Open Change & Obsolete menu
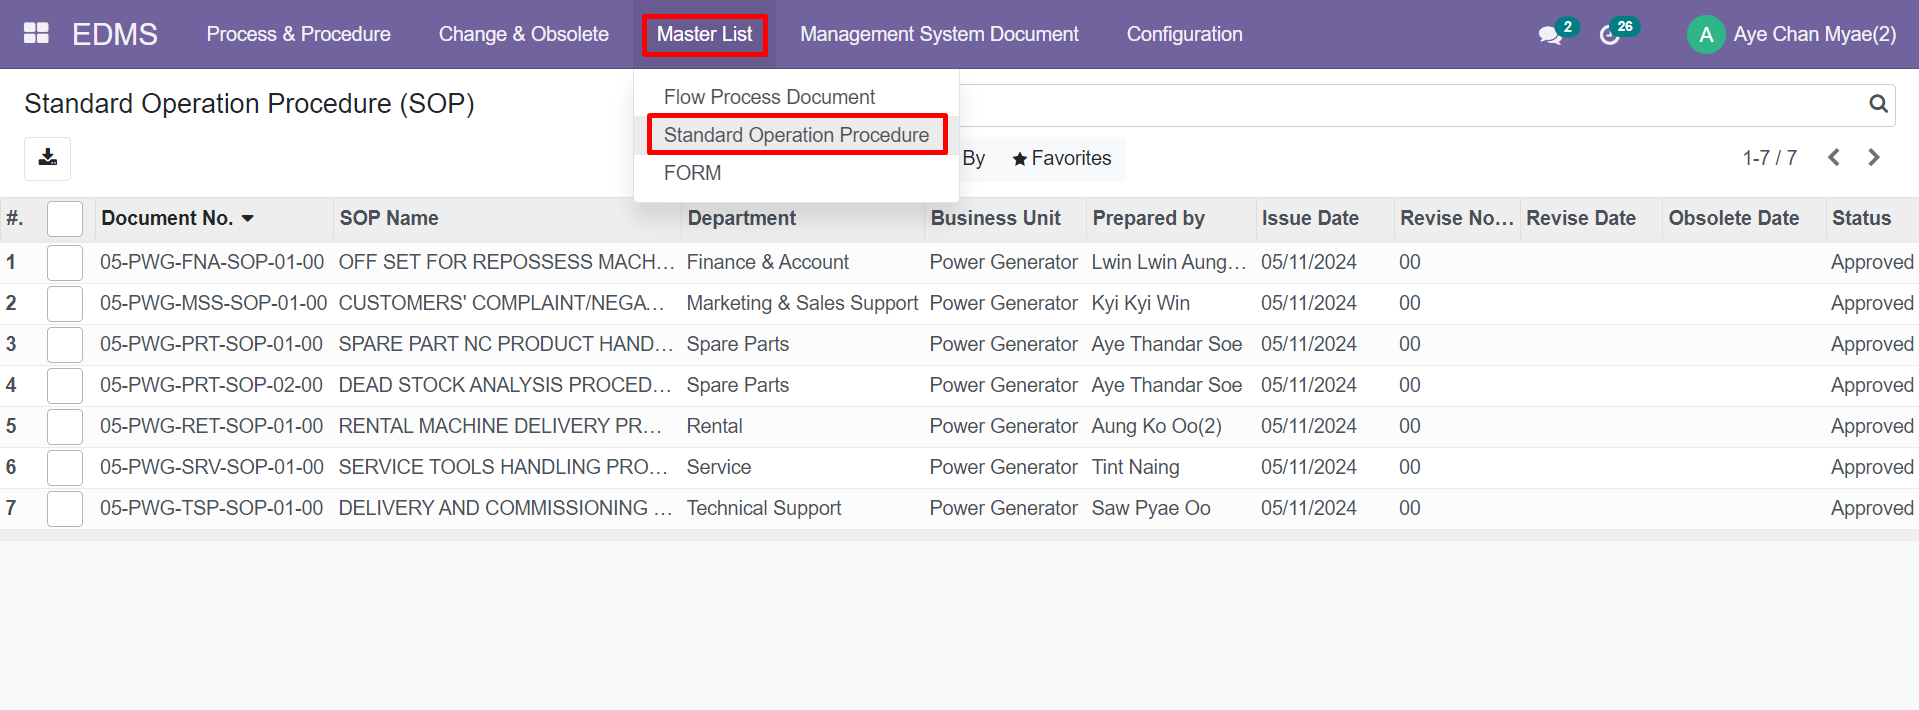This screenshot has width=1919, height=710. coord(523,34)
